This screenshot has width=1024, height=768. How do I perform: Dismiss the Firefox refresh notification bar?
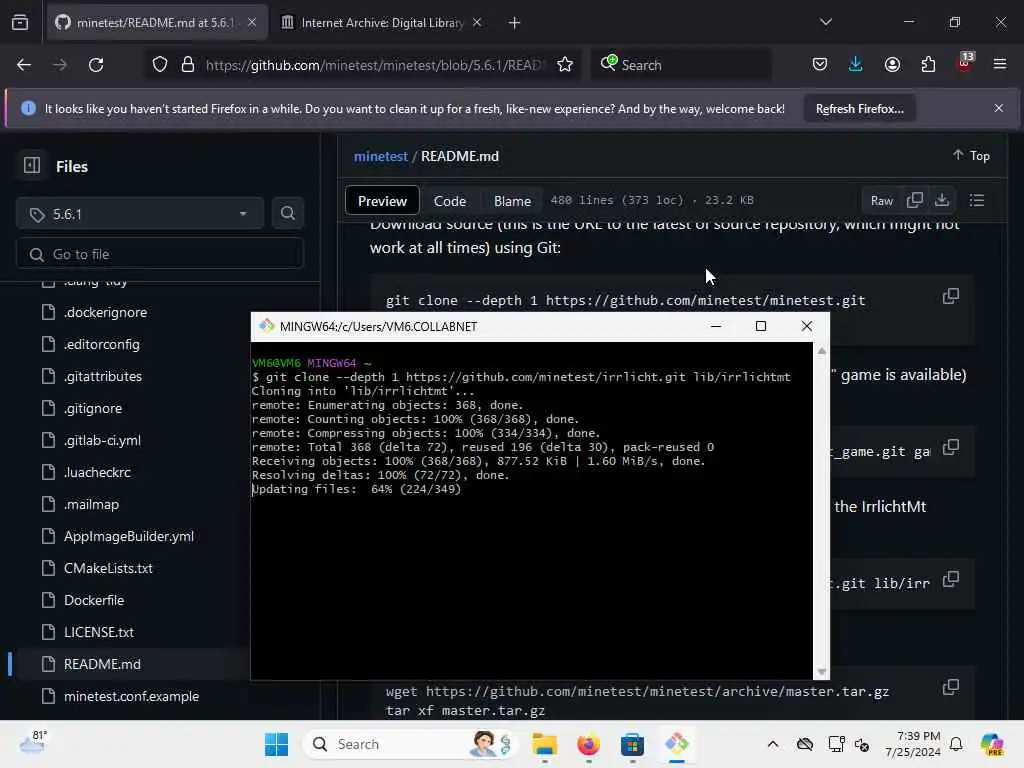coord(999,108)
